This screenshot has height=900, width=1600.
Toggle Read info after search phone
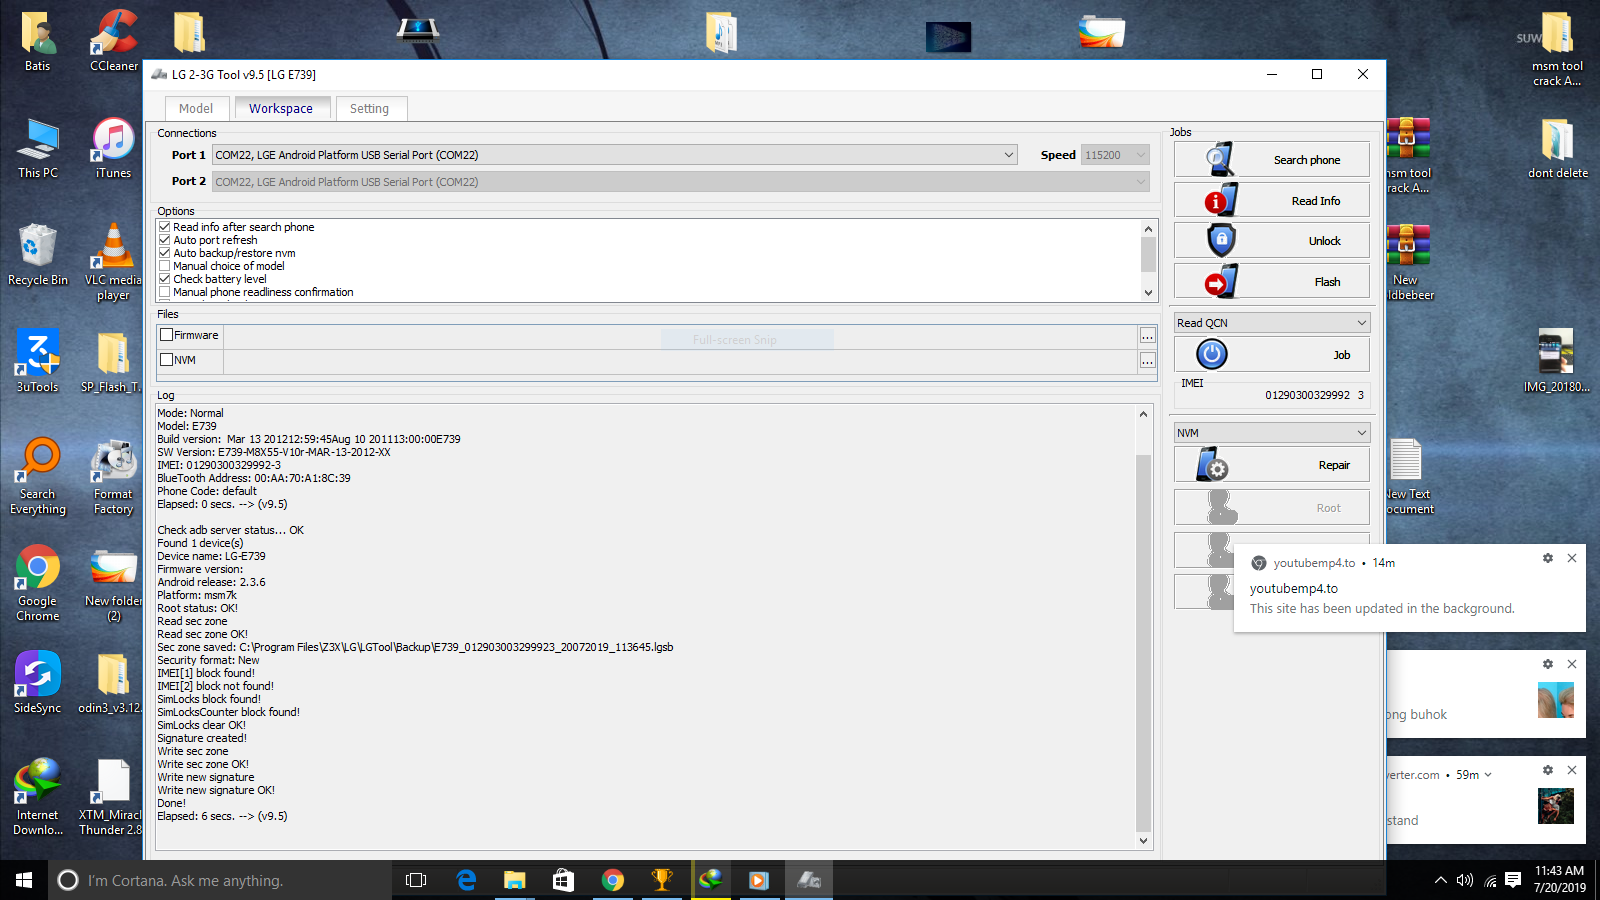tap(164, 227)
